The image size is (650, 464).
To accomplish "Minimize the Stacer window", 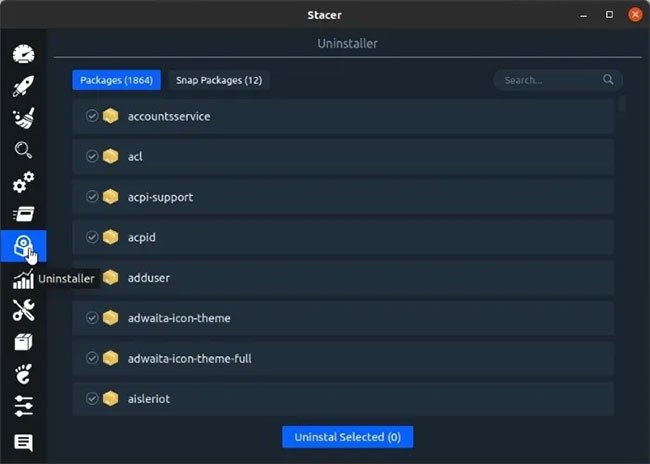I will 584,15.
